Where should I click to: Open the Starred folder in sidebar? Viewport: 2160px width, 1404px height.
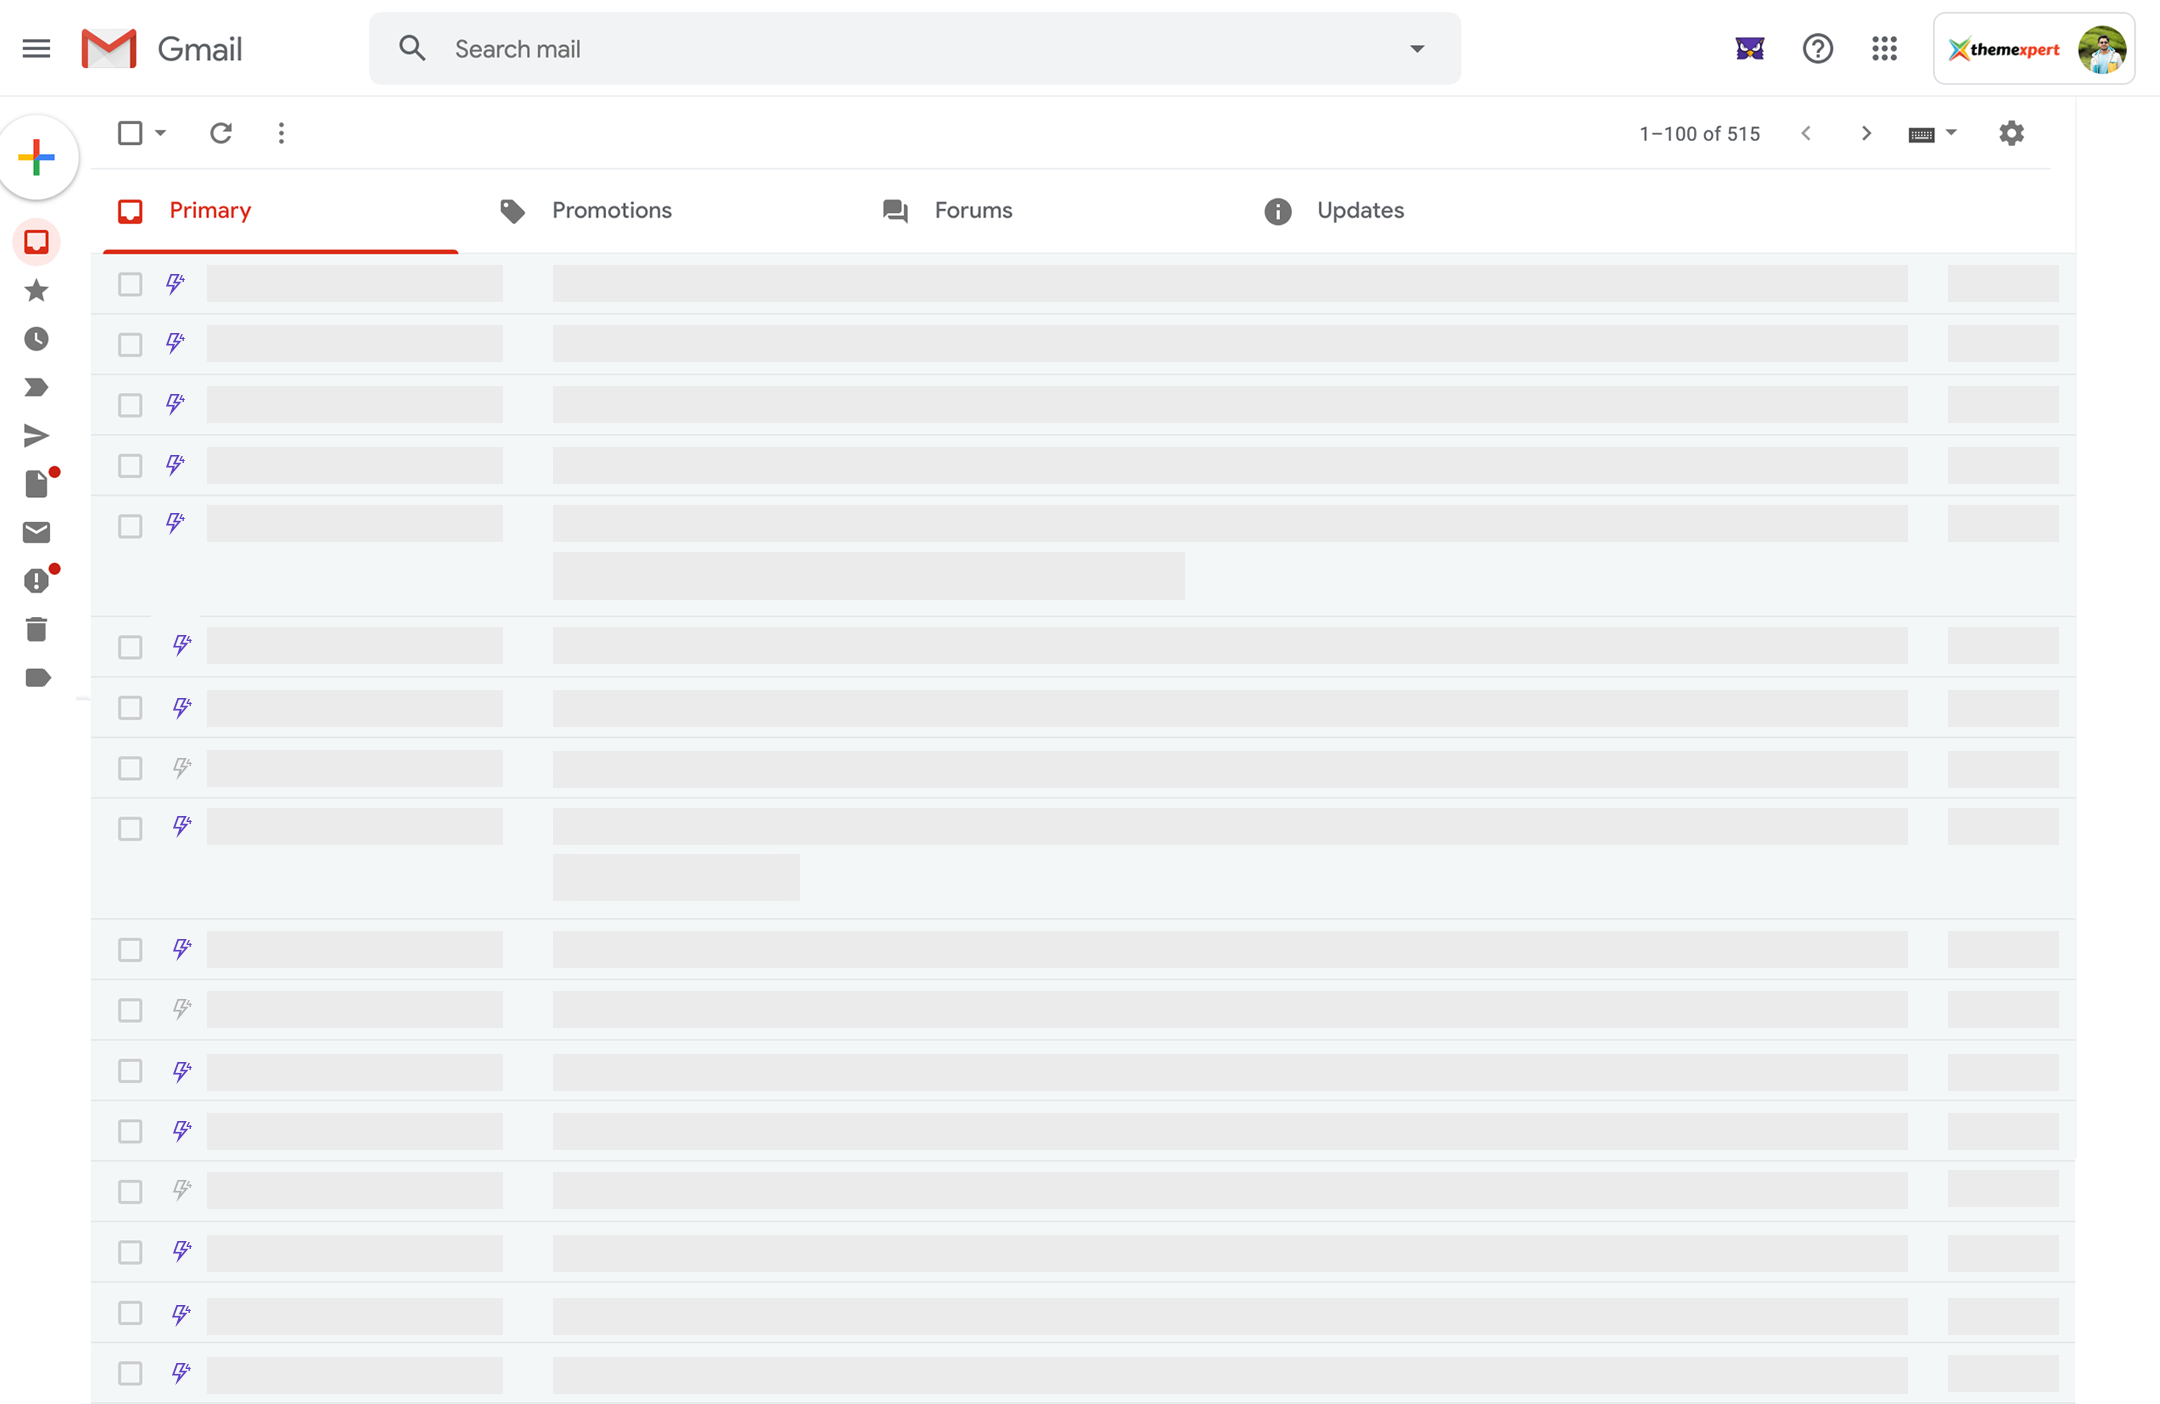[x=37, y=291]
